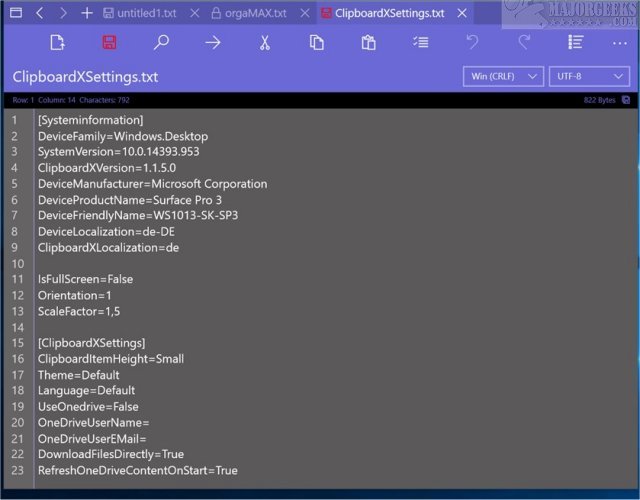Viewport: 640px width, 500px height.
Task: Close the untitled1.txt tab
Action: point(195,13)
